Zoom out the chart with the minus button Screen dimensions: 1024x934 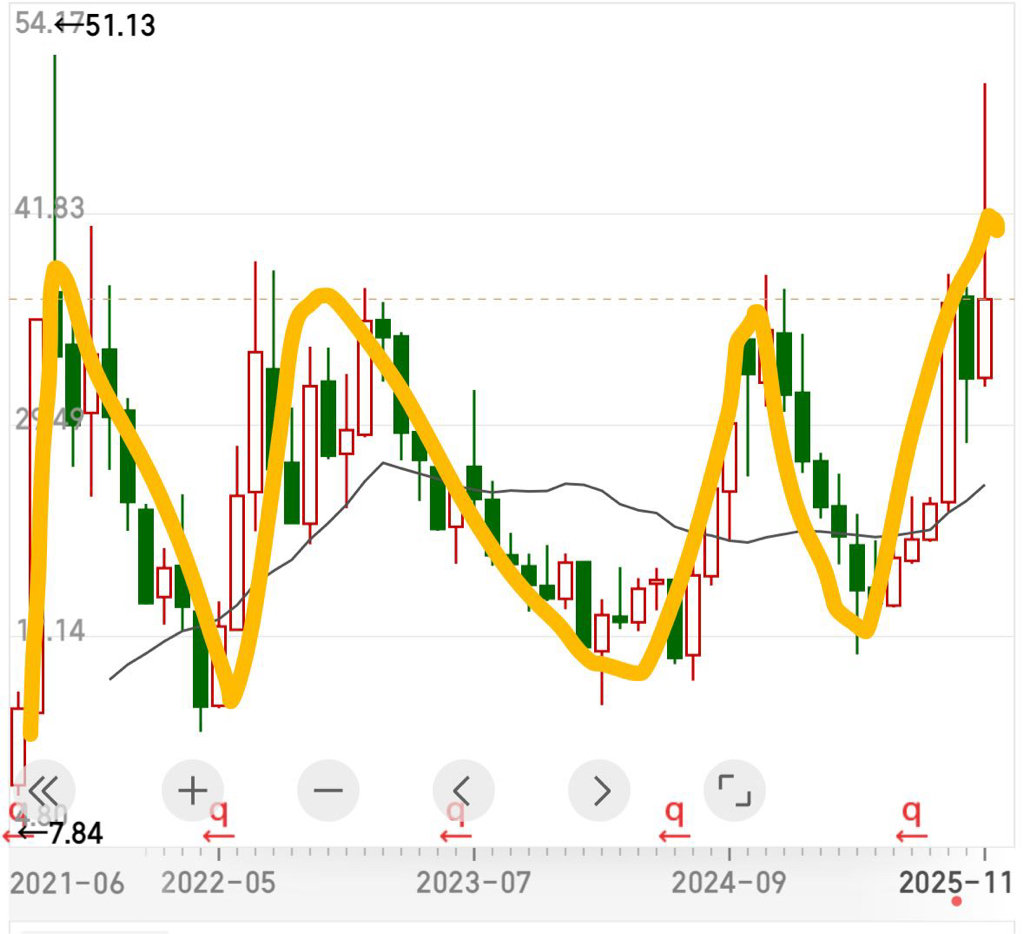tap(328, 791)
